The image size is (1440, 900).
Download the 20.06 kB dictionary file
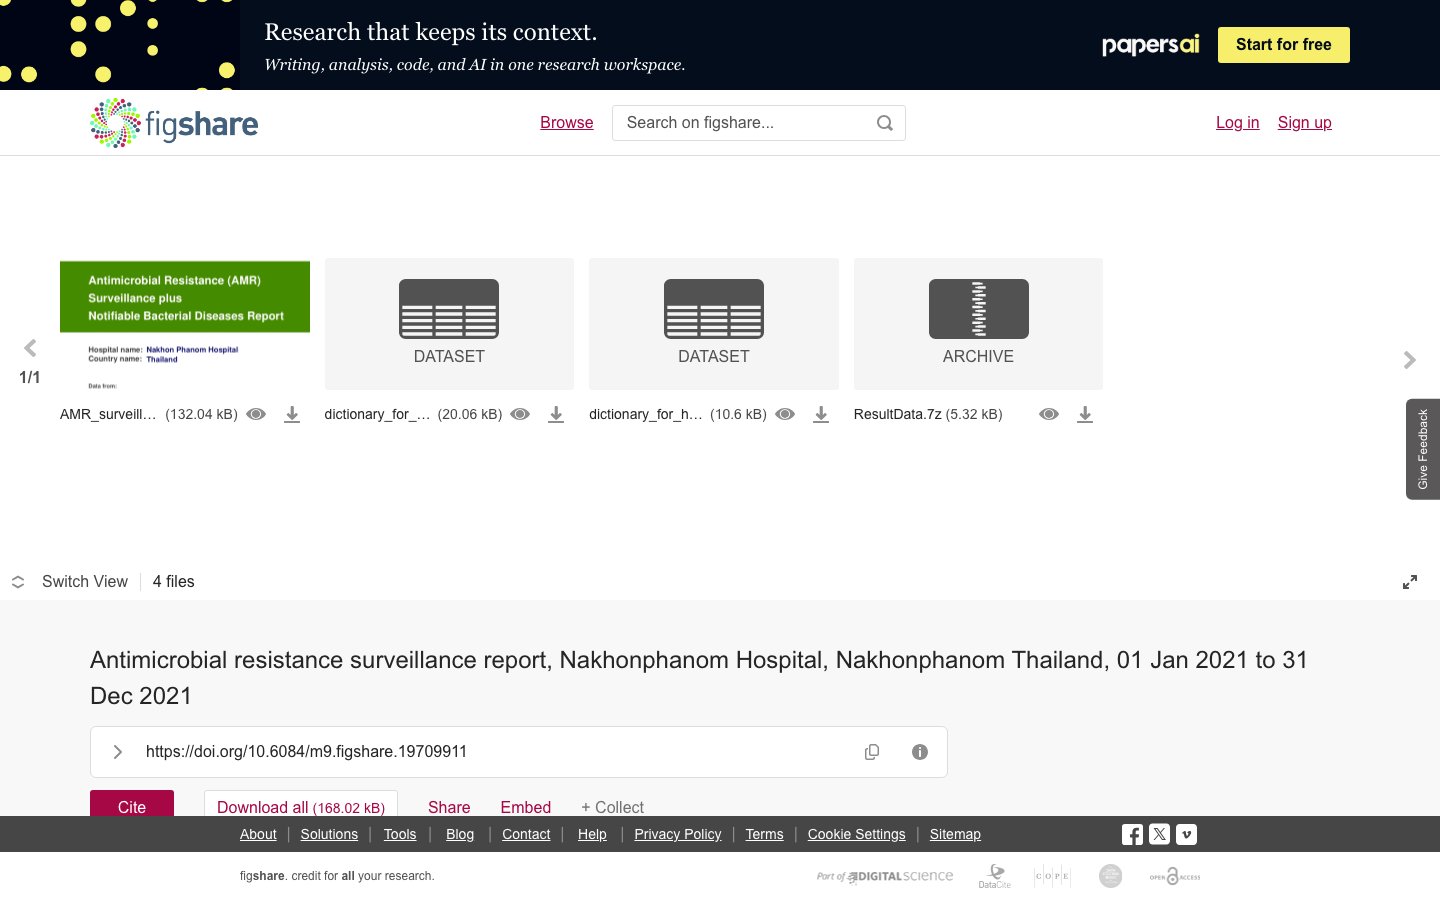coord(556,414)
